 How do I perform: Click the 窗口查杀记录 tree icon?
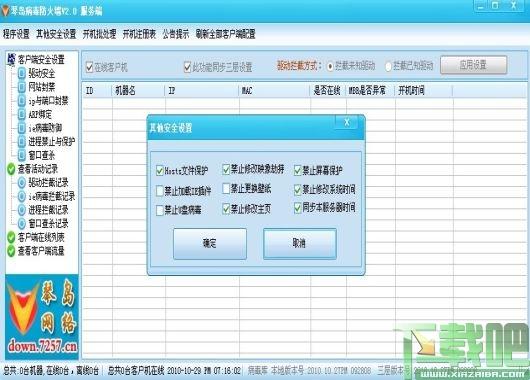(22, 223)
